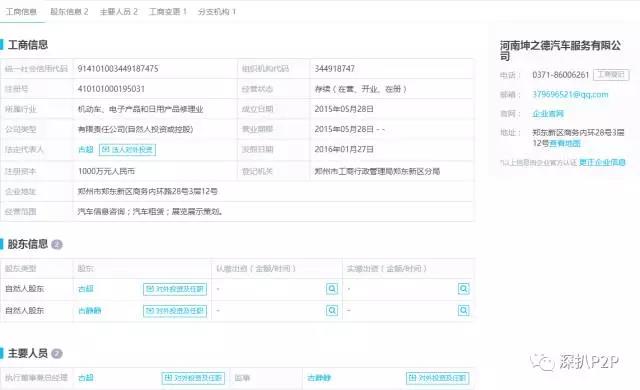The width and height of the screenshot is (640, 390).
Task: Click legal representative name 古超 link
Action: click(x=86, y=150)
